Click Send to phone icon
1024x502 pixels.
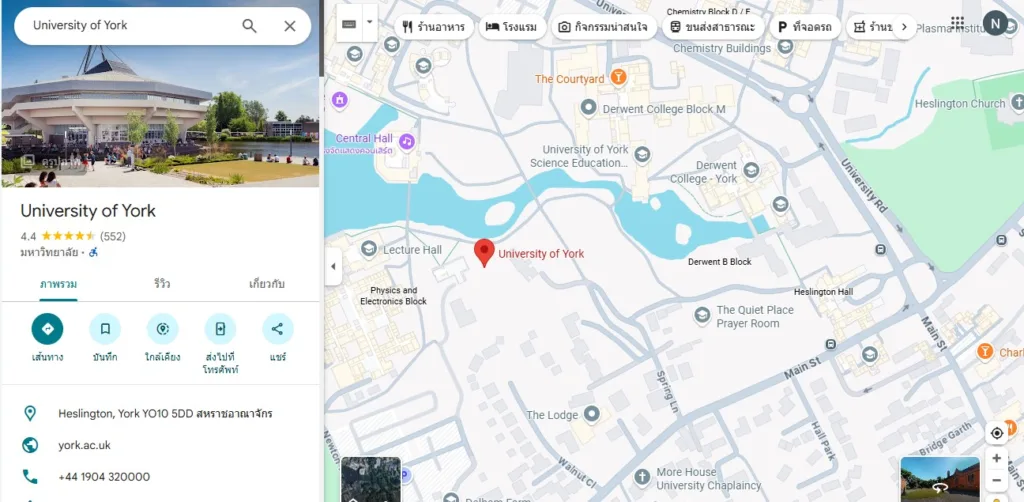pos(220,329)
